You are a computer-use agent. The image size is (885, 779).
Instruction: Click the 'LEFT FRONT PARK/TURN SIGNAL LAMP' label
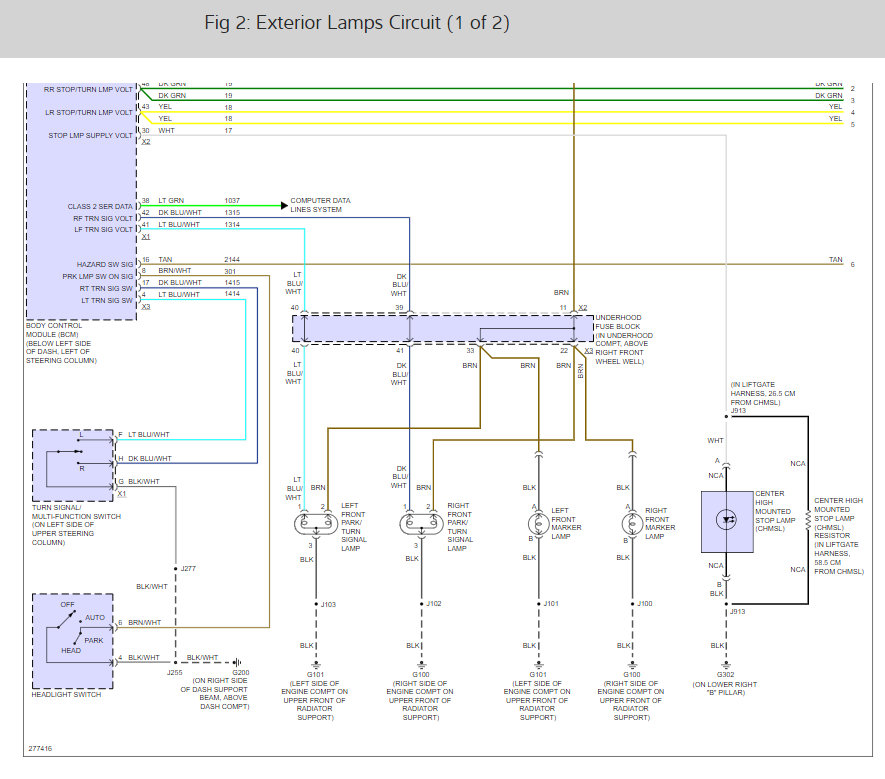click(354, 527)
